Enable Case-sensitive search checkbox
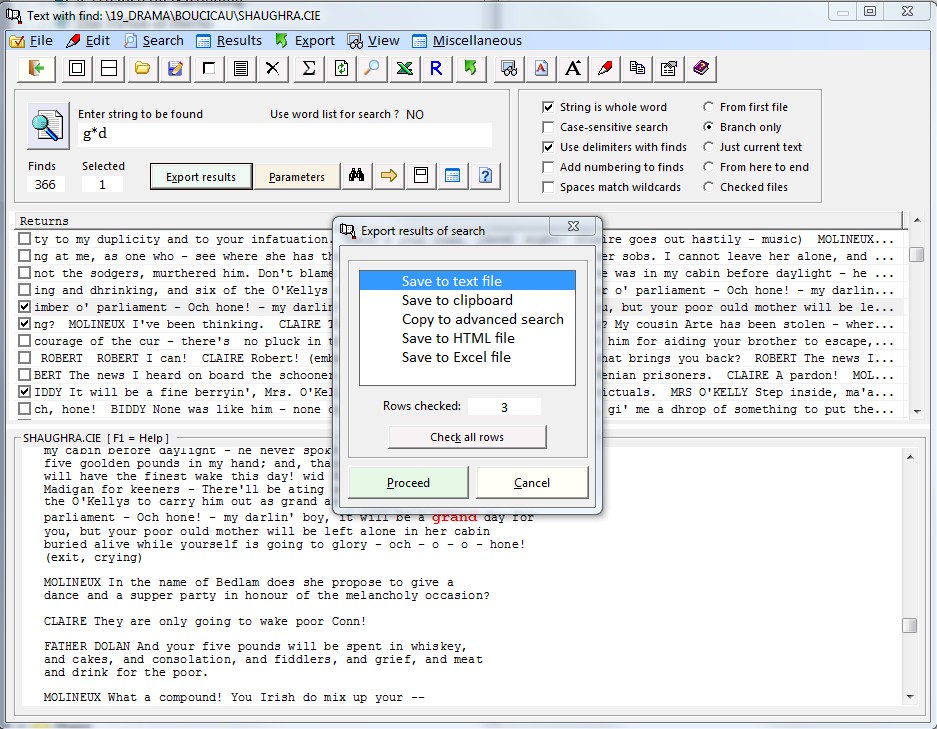Viewport: 937px width, 729px height. [x=548, y=127]
